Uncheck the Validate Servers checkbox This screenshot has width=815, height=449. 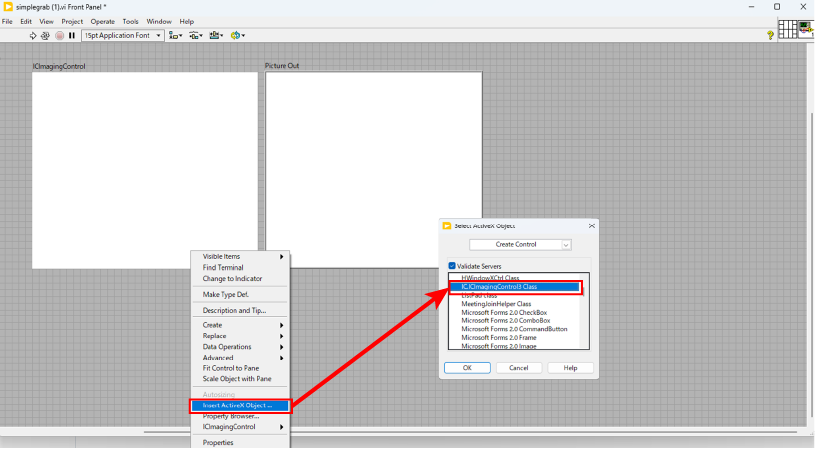[x=452, y=266]
